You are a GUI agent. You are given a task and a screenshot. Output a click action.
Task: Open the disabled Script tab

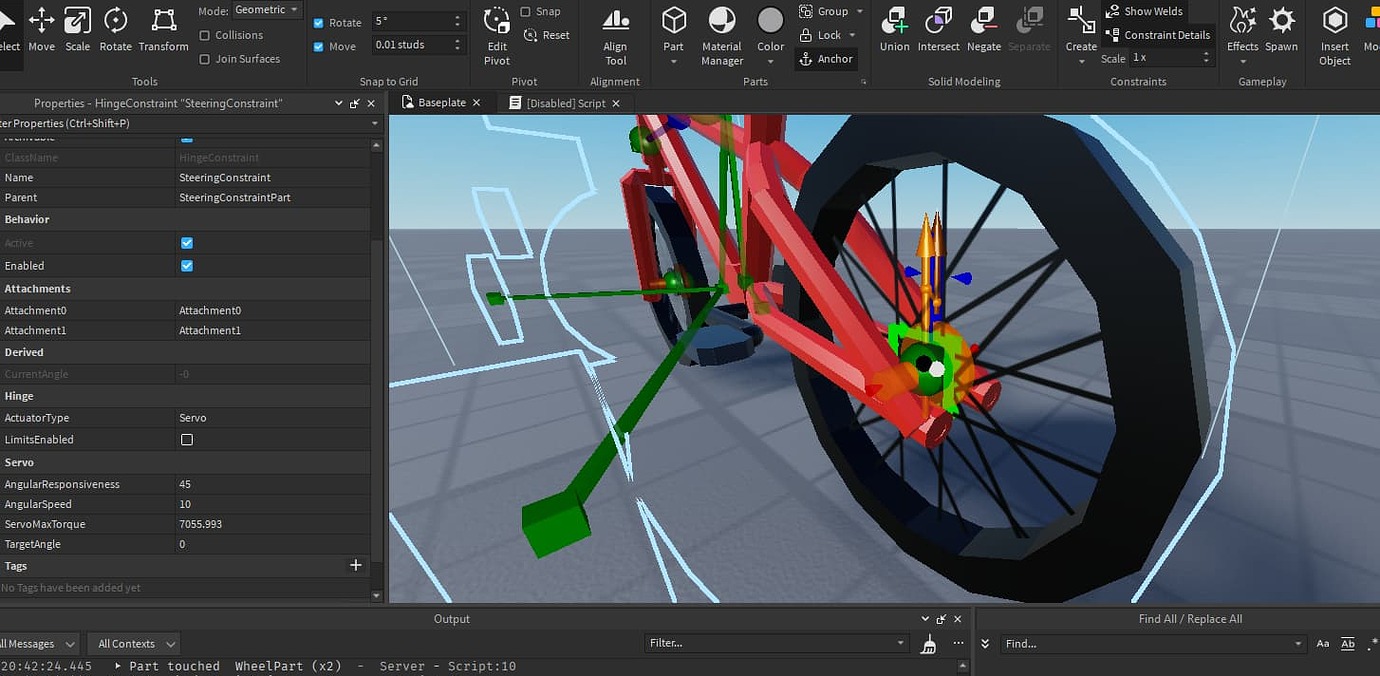(x=566, y=102)
